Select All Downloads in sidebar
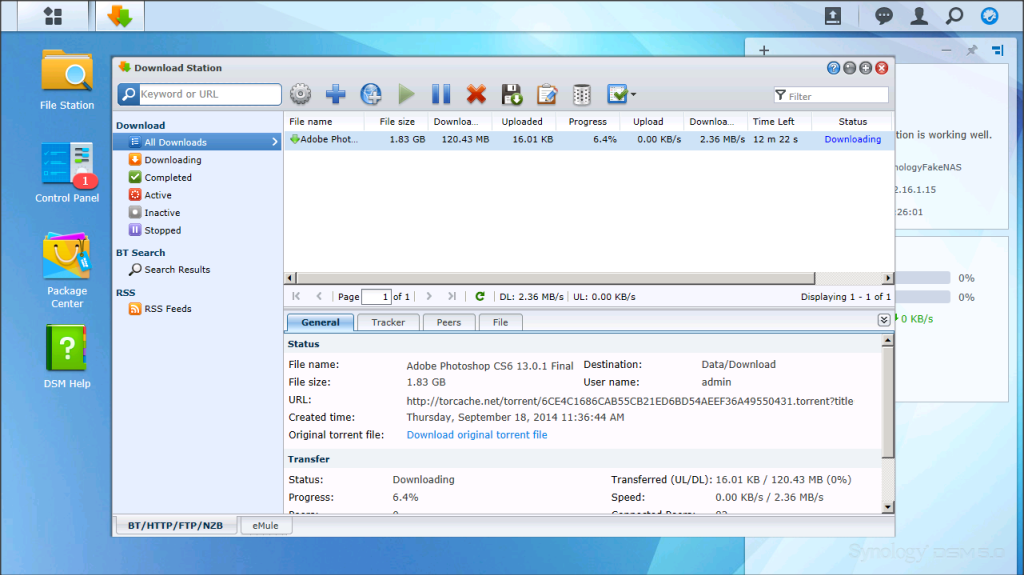Viewport: 1024px width, 575px height. (x=198, y=142)
